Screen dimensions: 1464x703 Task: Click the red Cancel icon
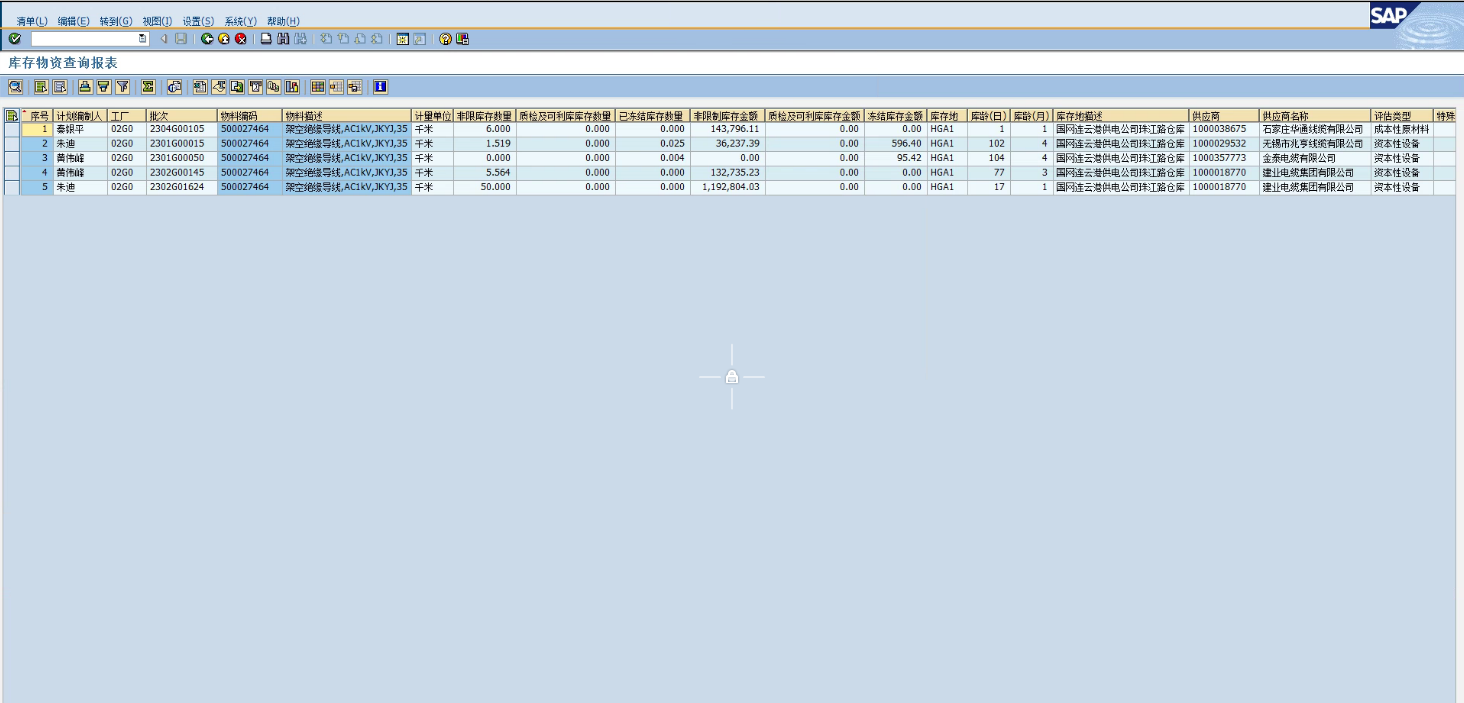point(240,39)
